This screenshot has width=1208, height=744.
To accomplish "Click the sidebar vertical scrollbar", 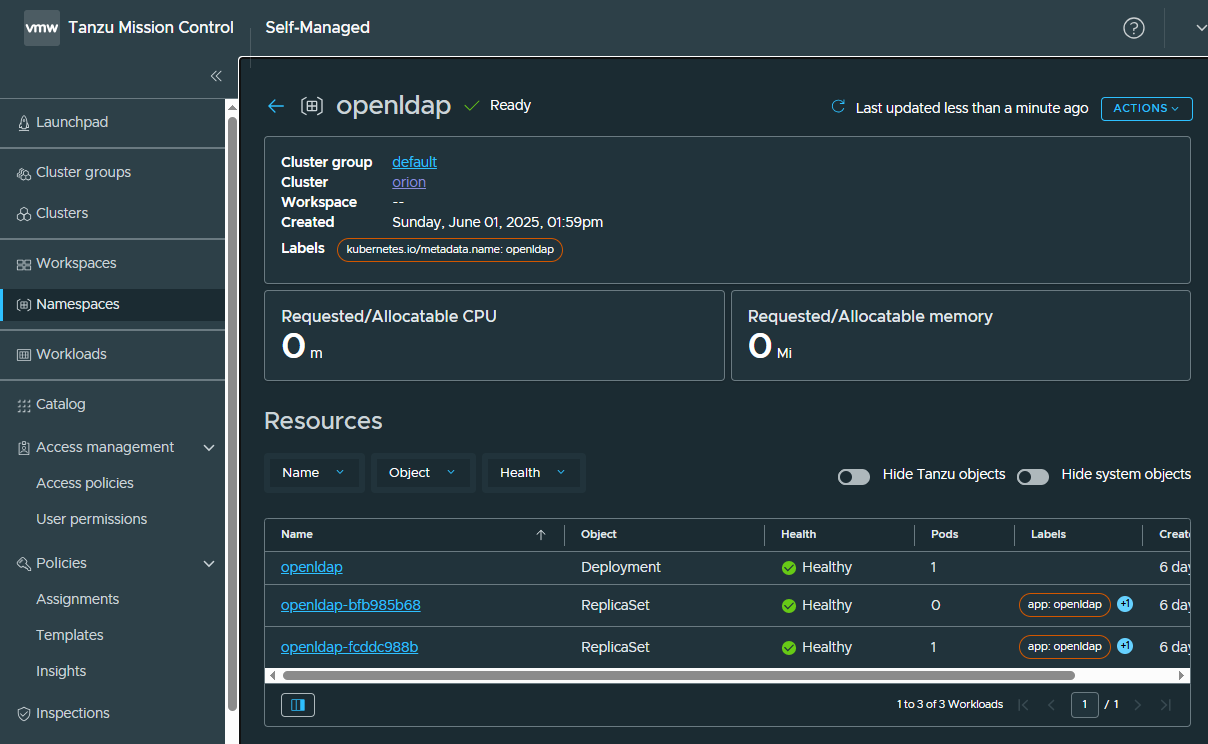I will point(232,413).
